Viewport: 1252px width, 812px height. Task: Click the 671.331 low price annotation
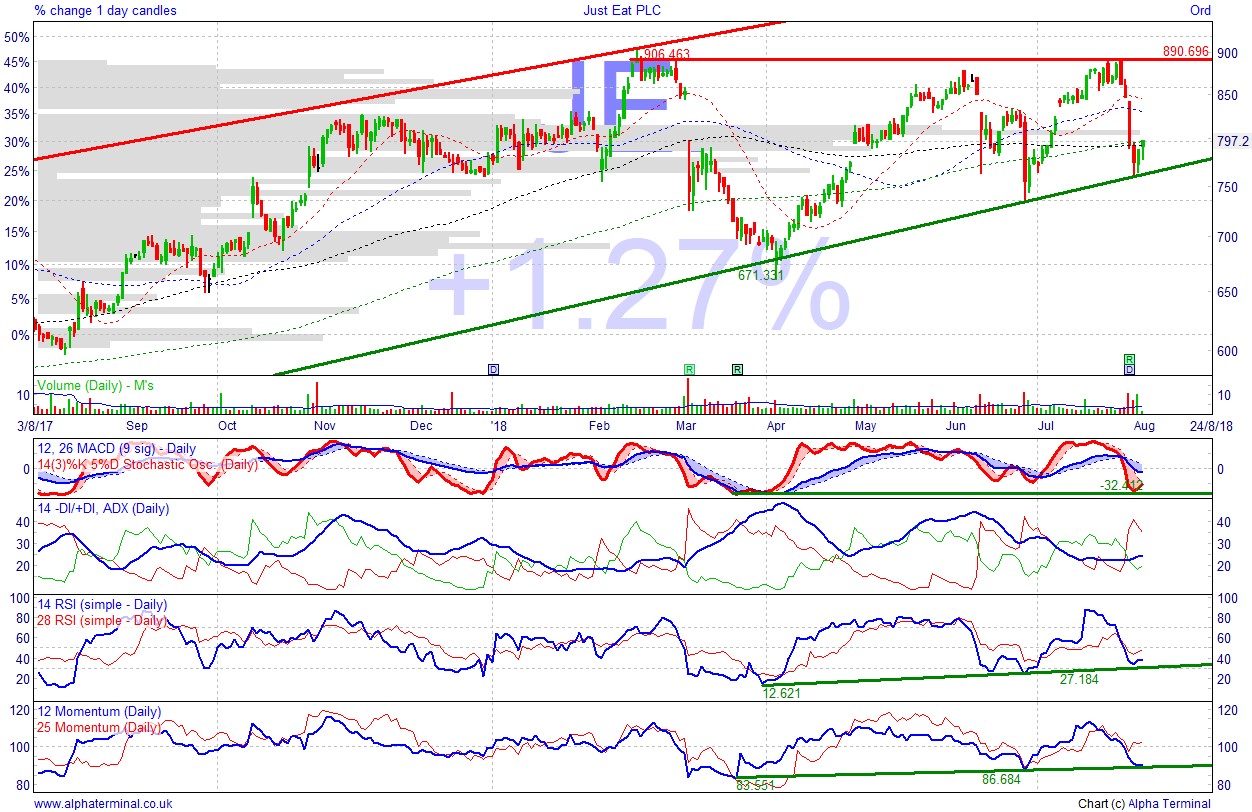click(x=760, y=274)
